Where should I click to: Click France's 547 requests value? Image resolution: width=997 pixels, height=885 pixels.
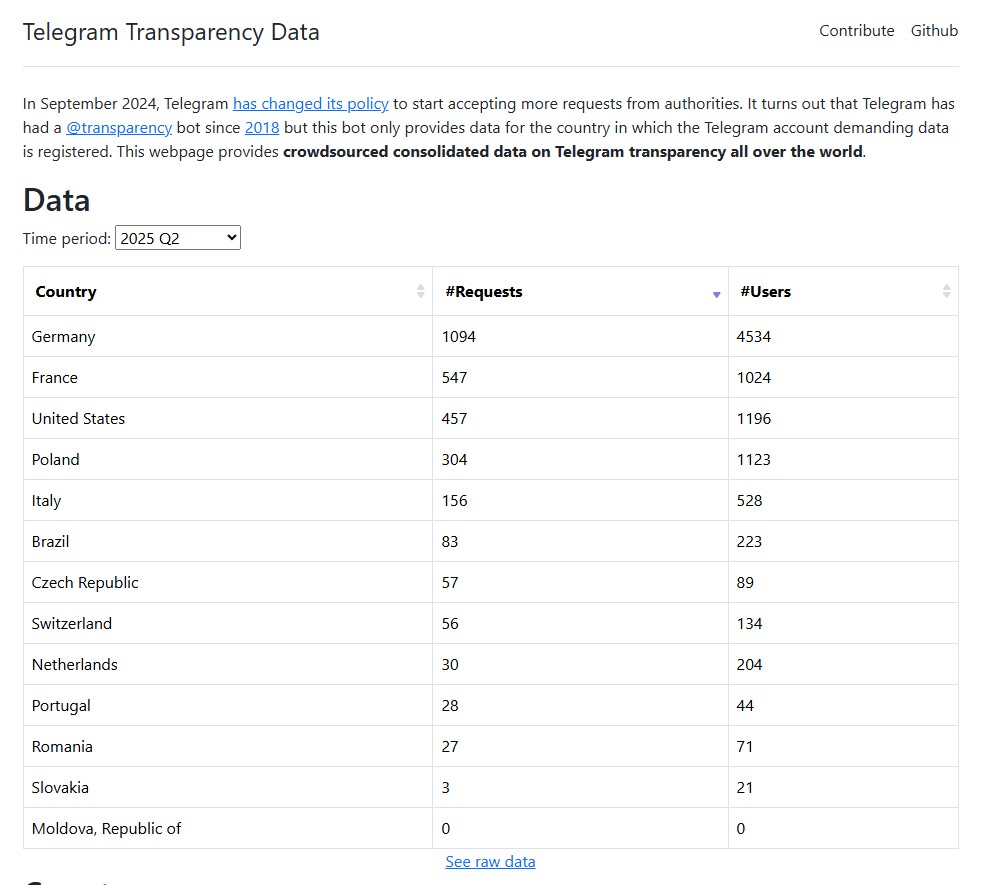pos(455,378)
